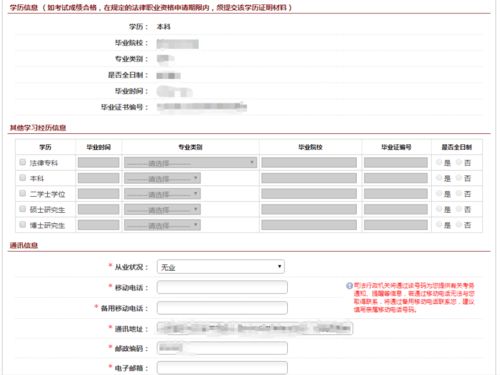Click 毕业院校 field in 法律专科 row

click(309, 163)
